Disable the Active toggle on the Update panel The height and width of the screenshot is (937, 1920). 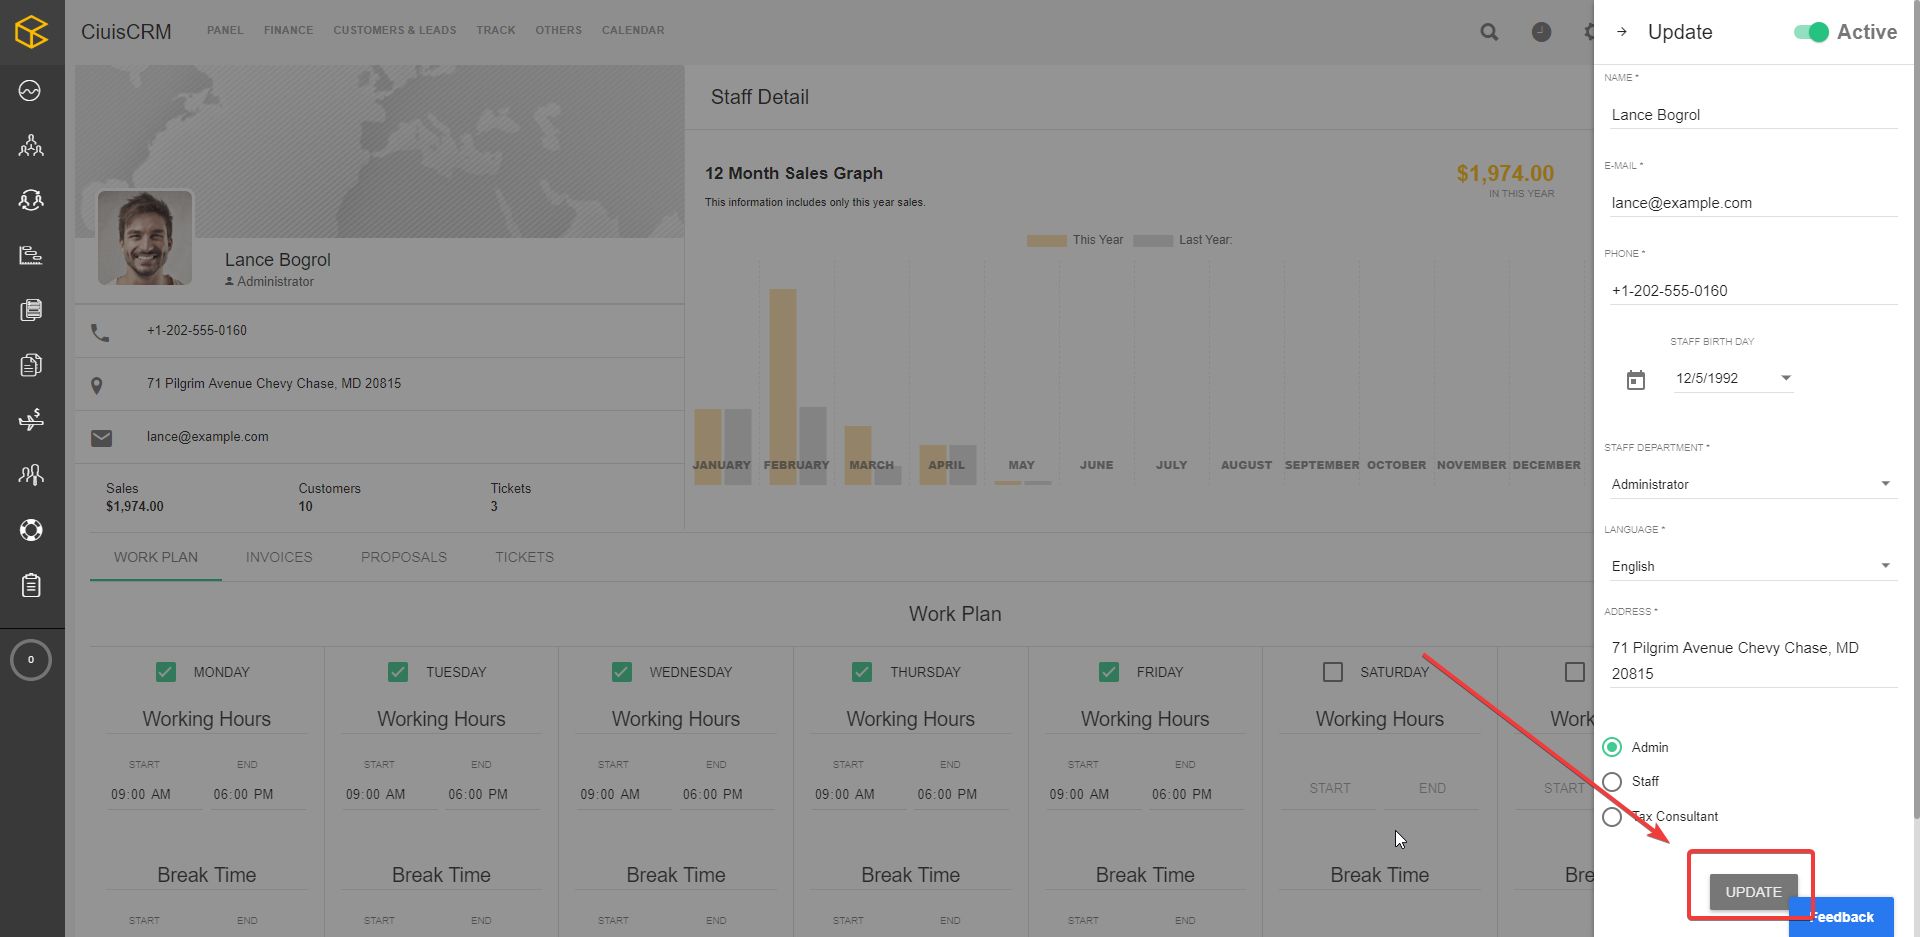pyautogui.click(x=1809, y=32)
